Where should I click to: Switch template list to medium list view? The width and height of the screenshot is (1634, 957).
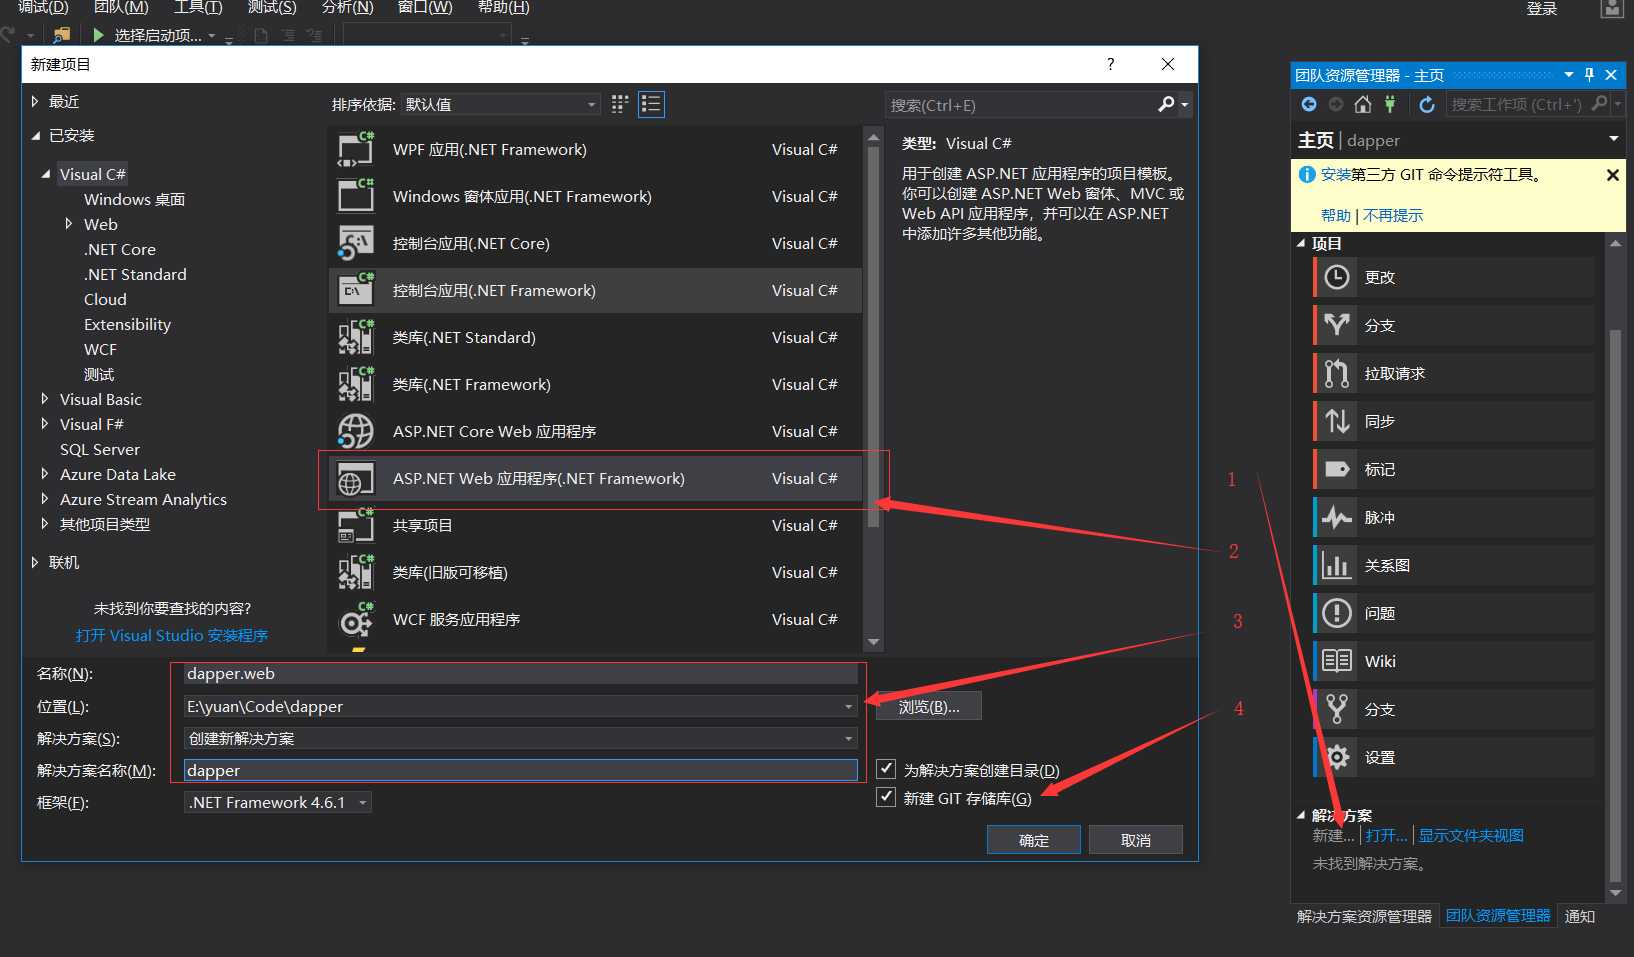point(651,104)
